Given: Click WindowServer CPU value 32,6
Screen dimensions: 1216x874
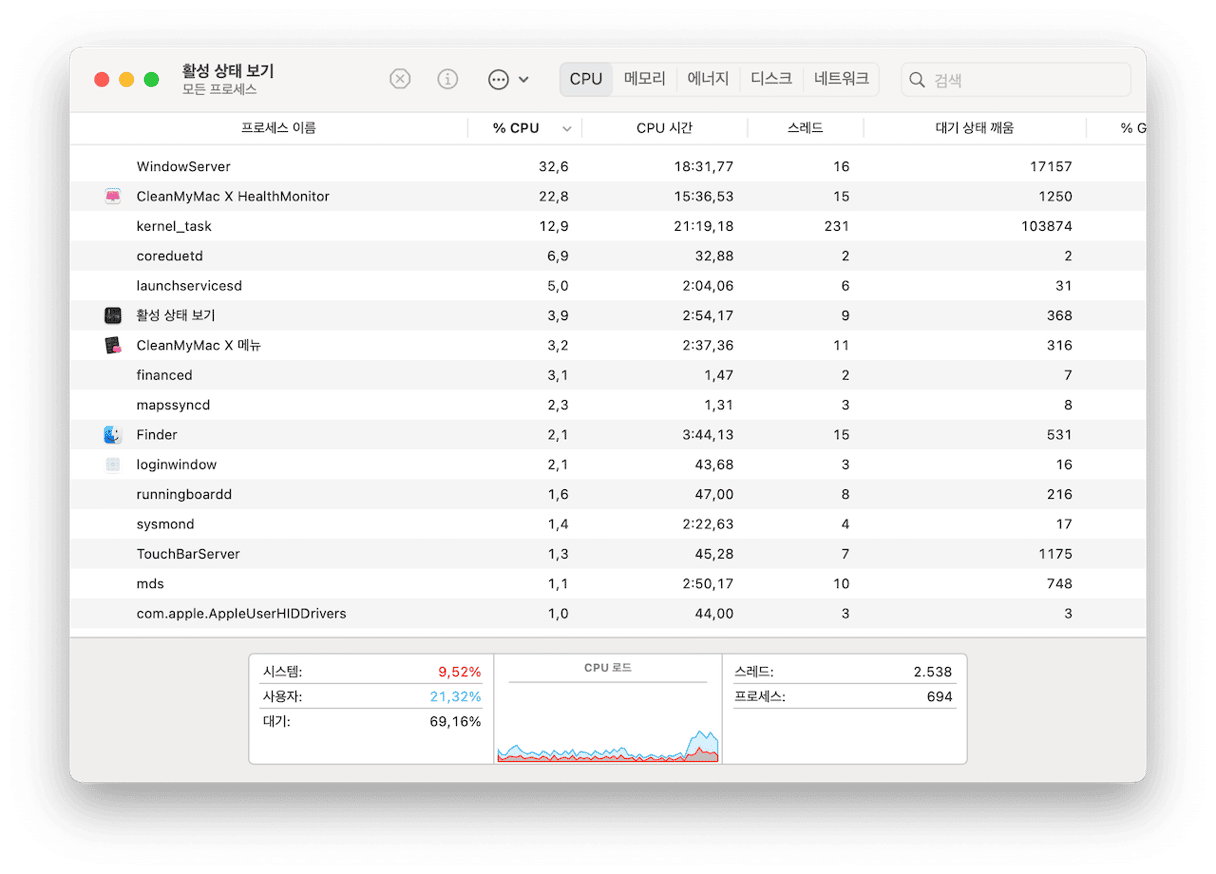Looking at the screenshot, I should click(x=553, y=167).
